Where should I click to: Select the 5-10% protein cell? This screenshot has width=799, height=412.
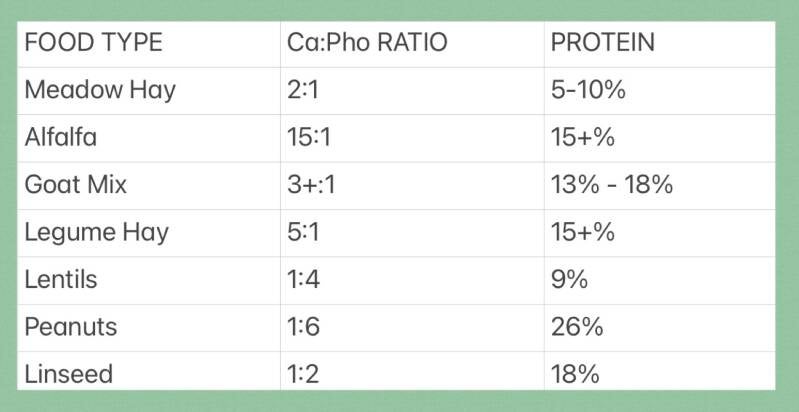(x=588, y=90)
